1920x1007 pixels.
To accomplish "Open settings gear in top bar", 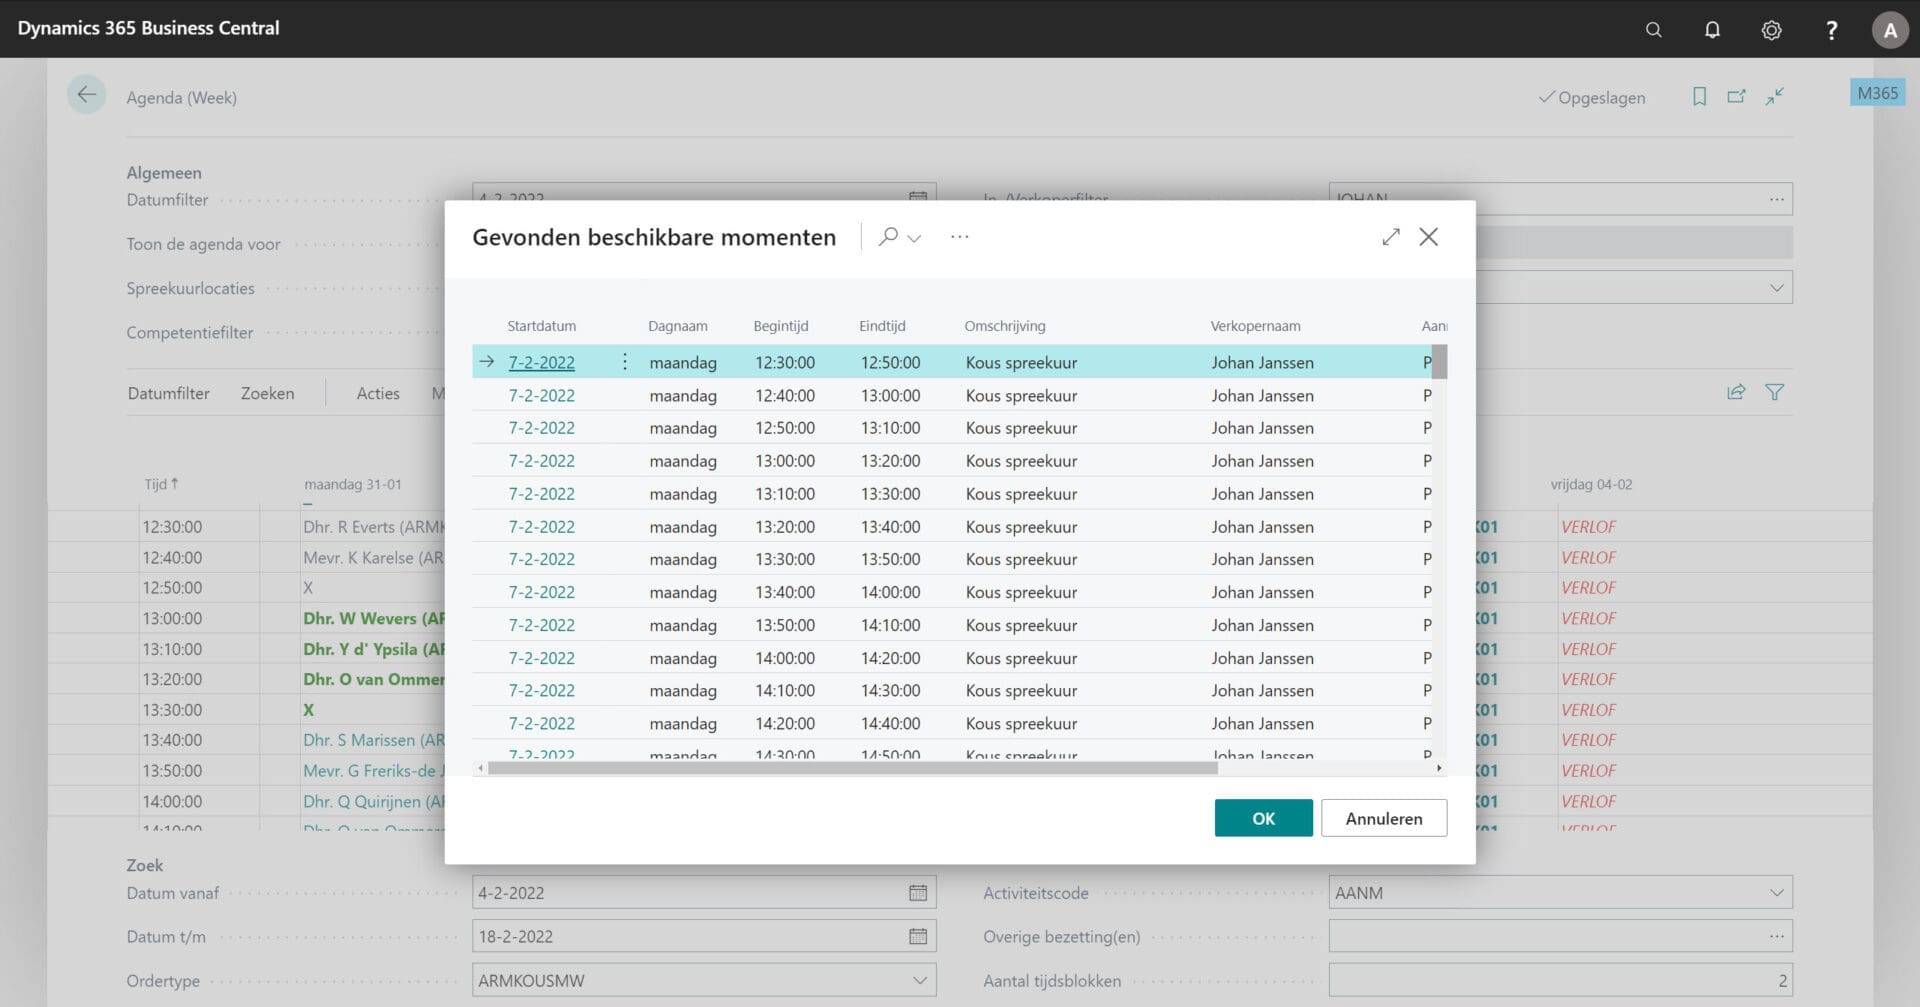I will click(x=1771, y=30).
